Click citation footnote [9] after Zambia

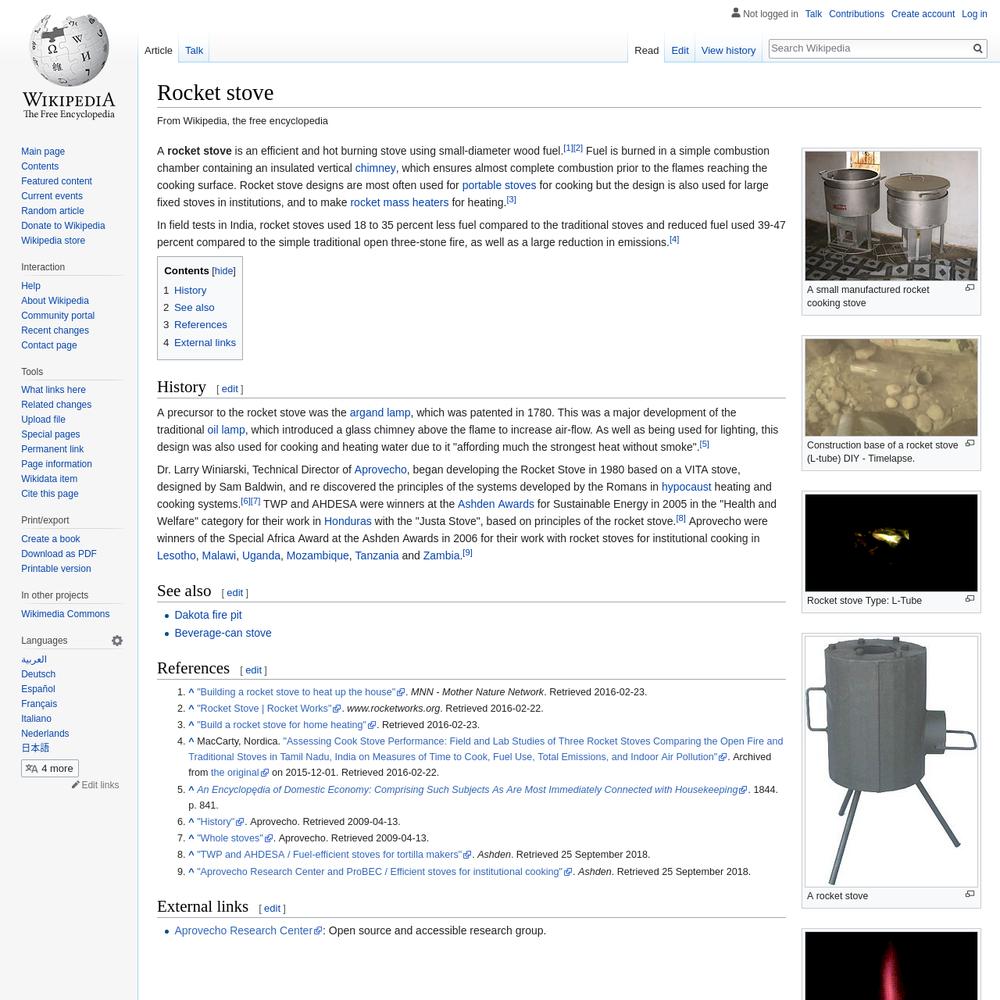[x=467, y=553]
